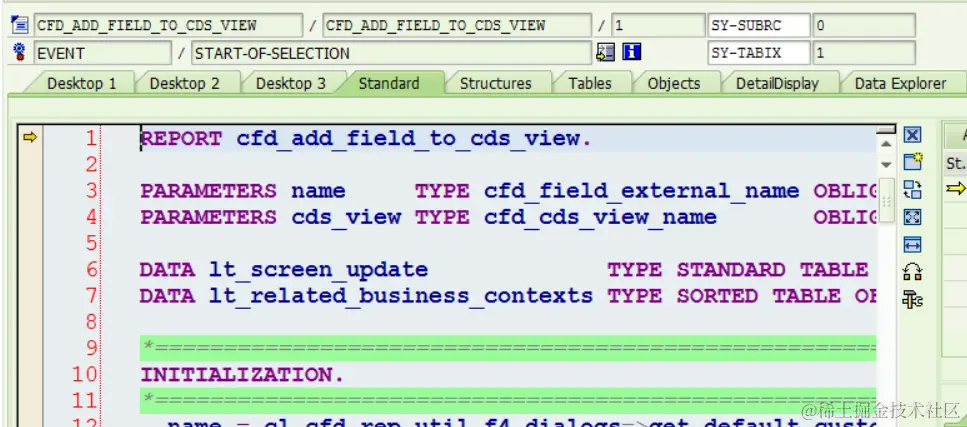Click the code editor scroll up arrow
This screenshot has width=967, height=427.
tap(886, 144)
